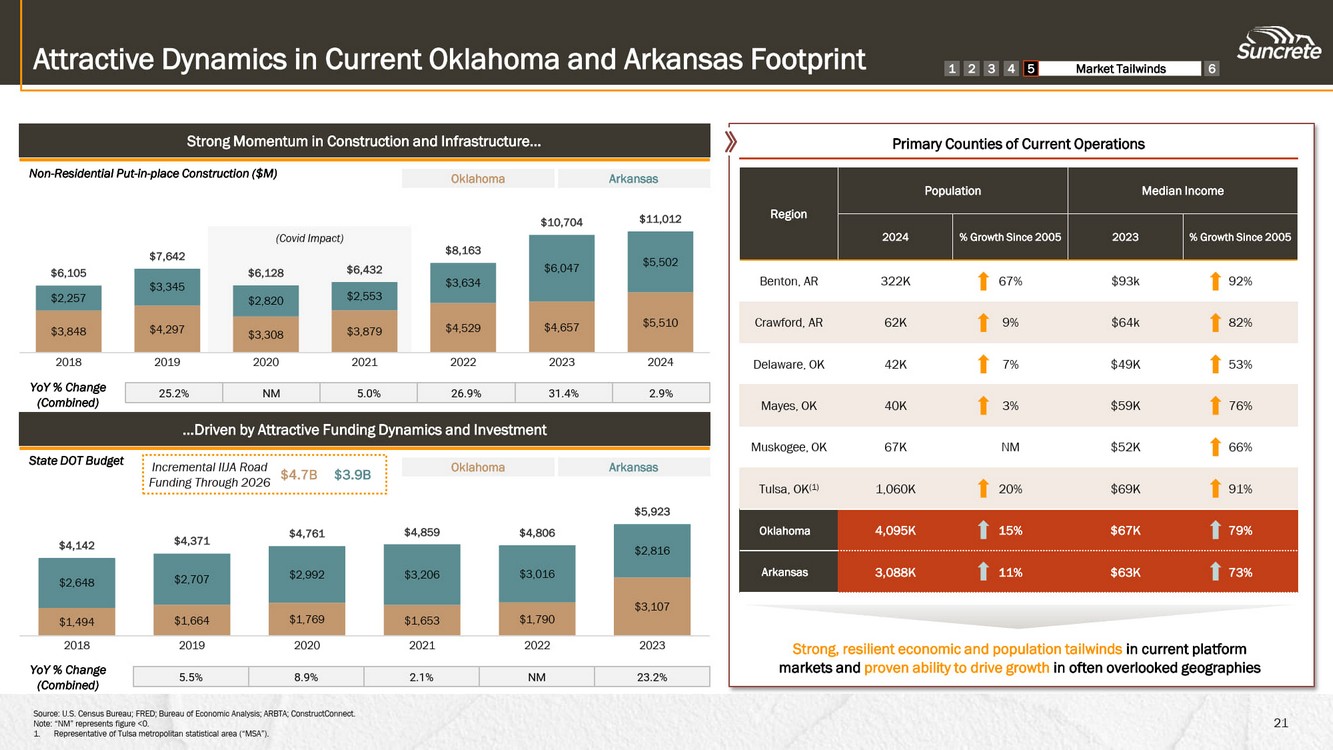
Task: Click the double chevron beside Primary Counties header
Action: coord(730,142)
